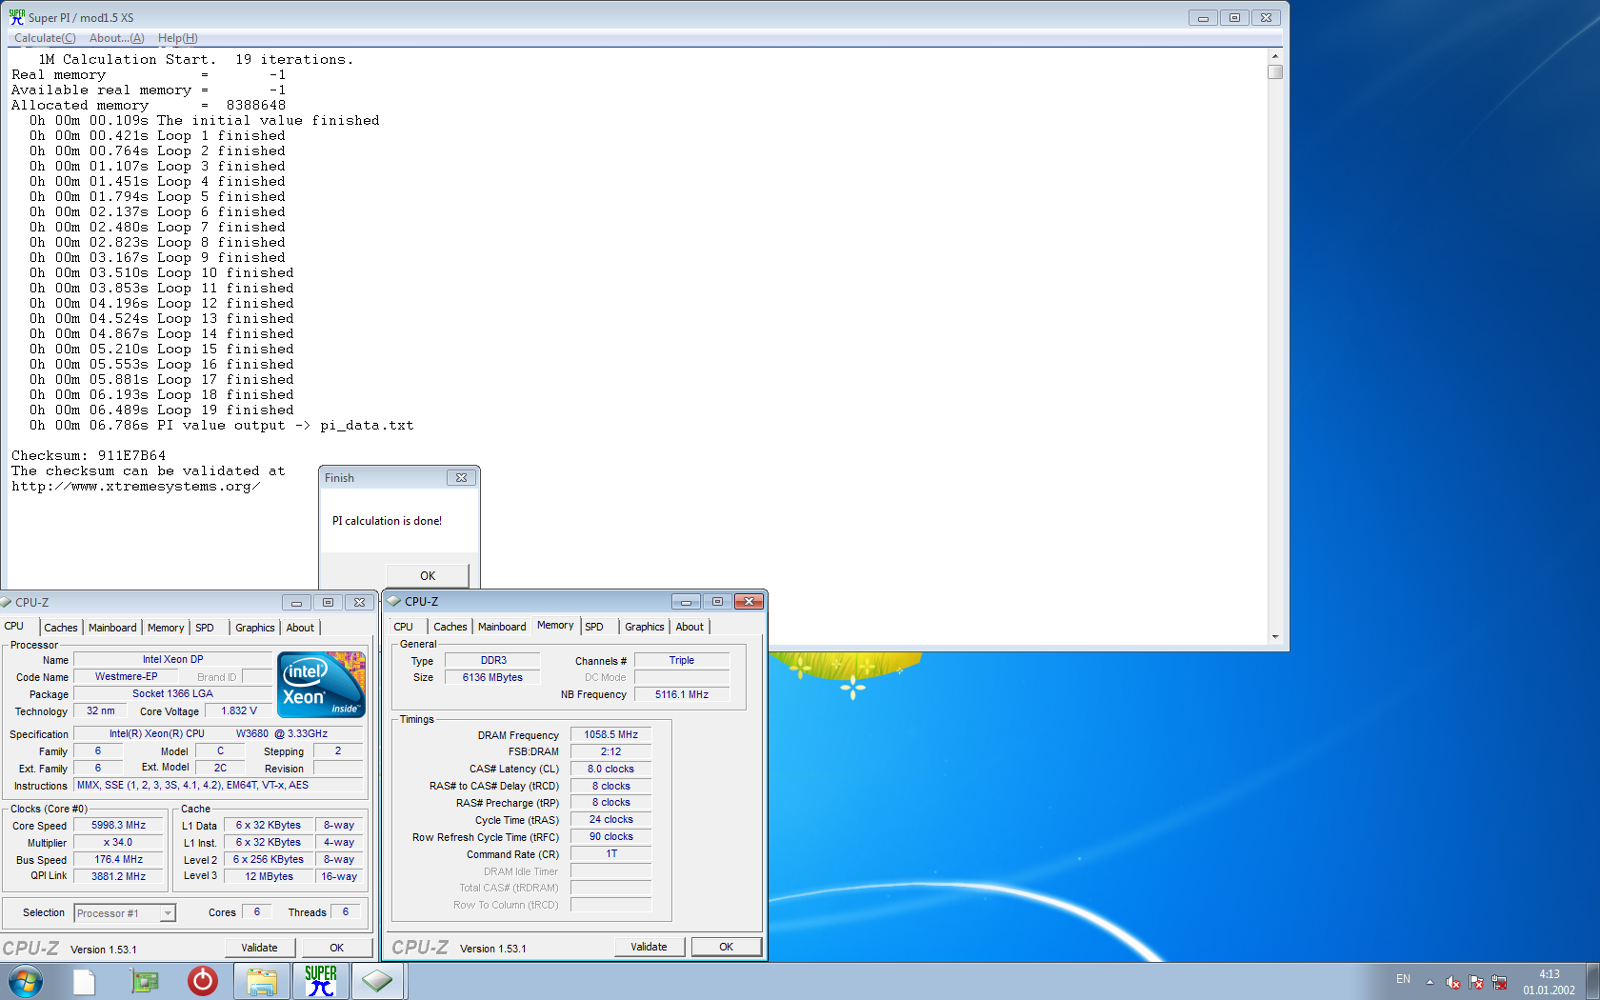The image size is (1600, 1000).
Task: Select CPU tab in Memory CPU-Z window
Action: click(404, 626)
